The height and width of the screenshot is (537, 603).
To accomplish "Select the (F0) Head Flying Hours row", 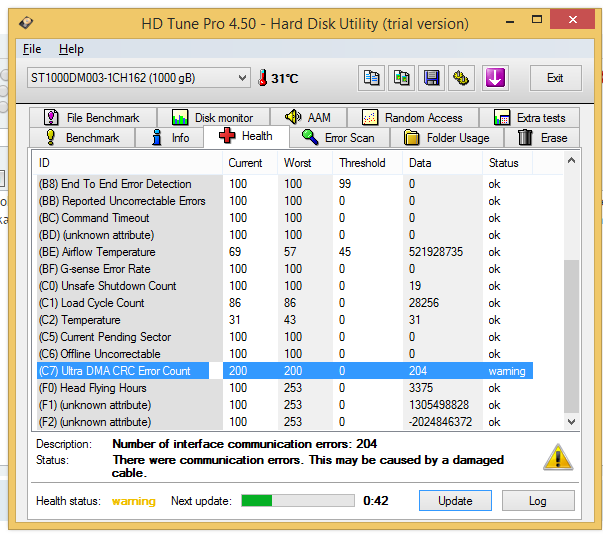I will (x=285, y=388).
